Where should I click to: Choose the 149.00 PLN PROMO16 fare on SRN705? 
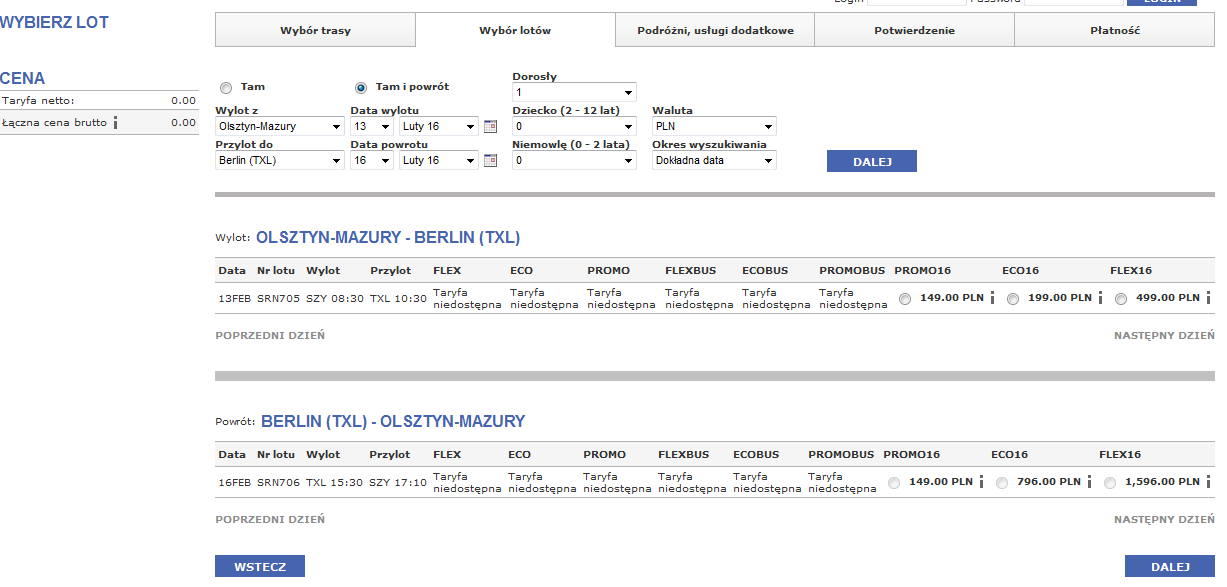(906, 298)
